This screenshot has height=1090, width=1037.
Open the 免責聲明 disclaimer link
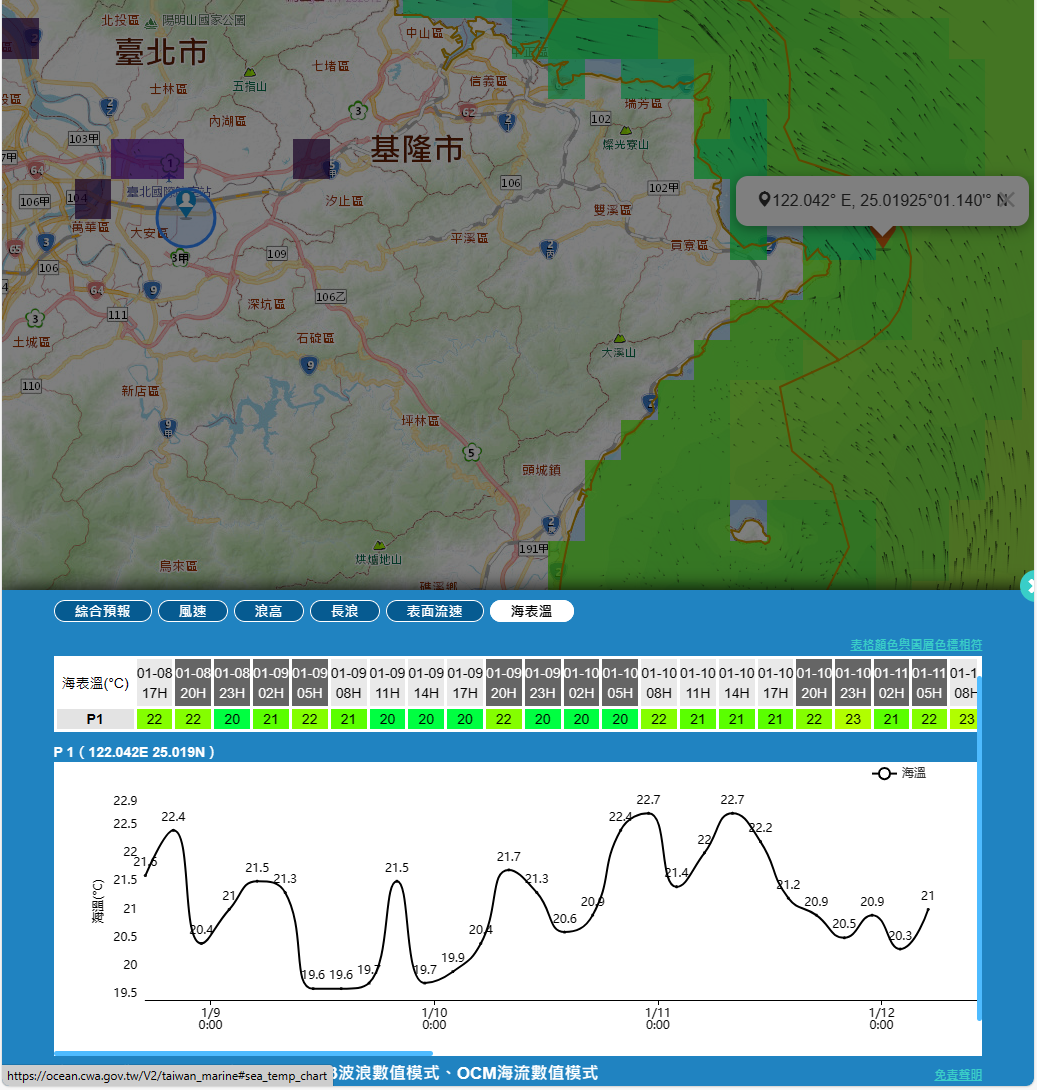958,1074
